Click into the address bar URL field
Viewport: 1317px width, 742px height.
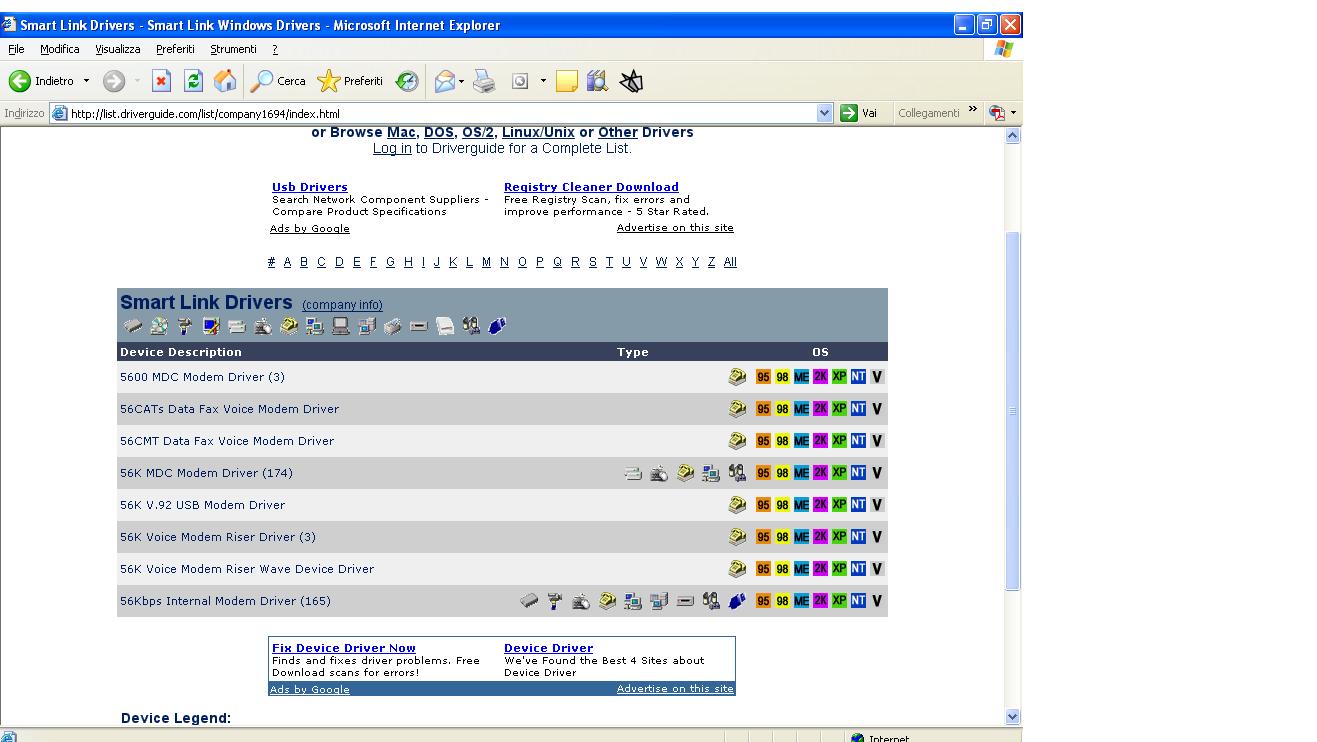tap(440, 113)
